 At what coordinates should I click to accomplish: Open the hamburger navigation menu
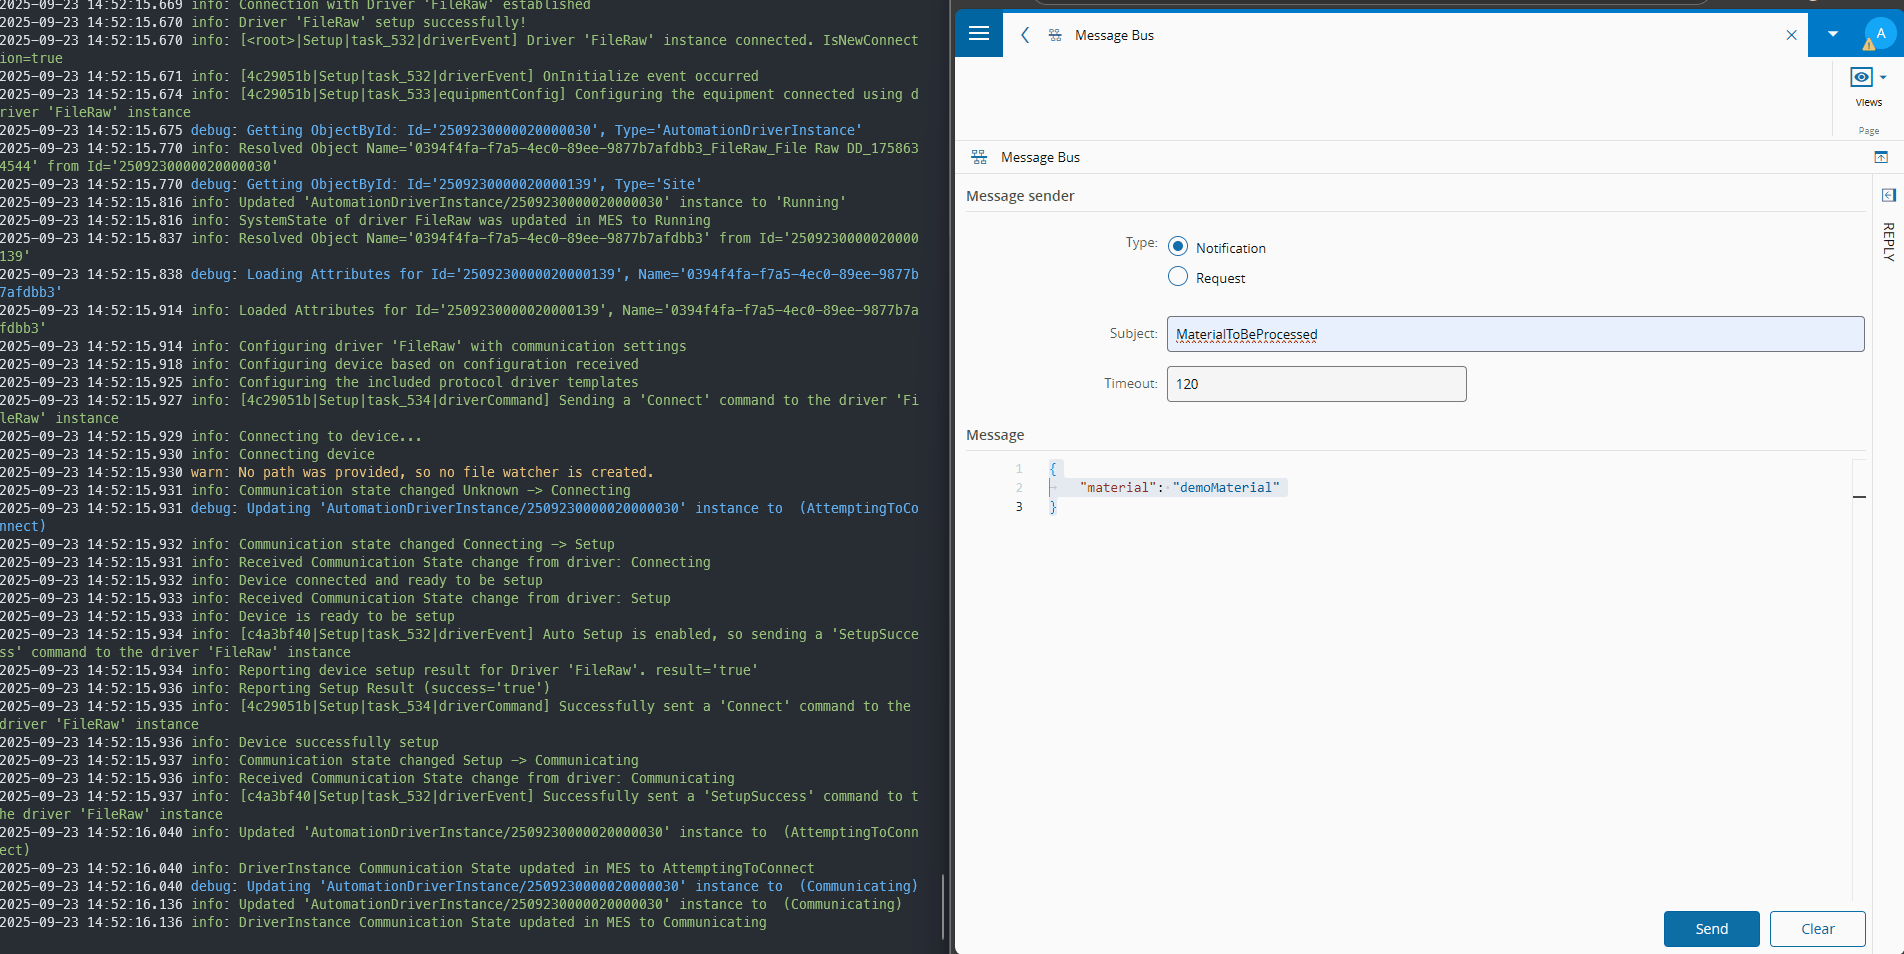979,34
